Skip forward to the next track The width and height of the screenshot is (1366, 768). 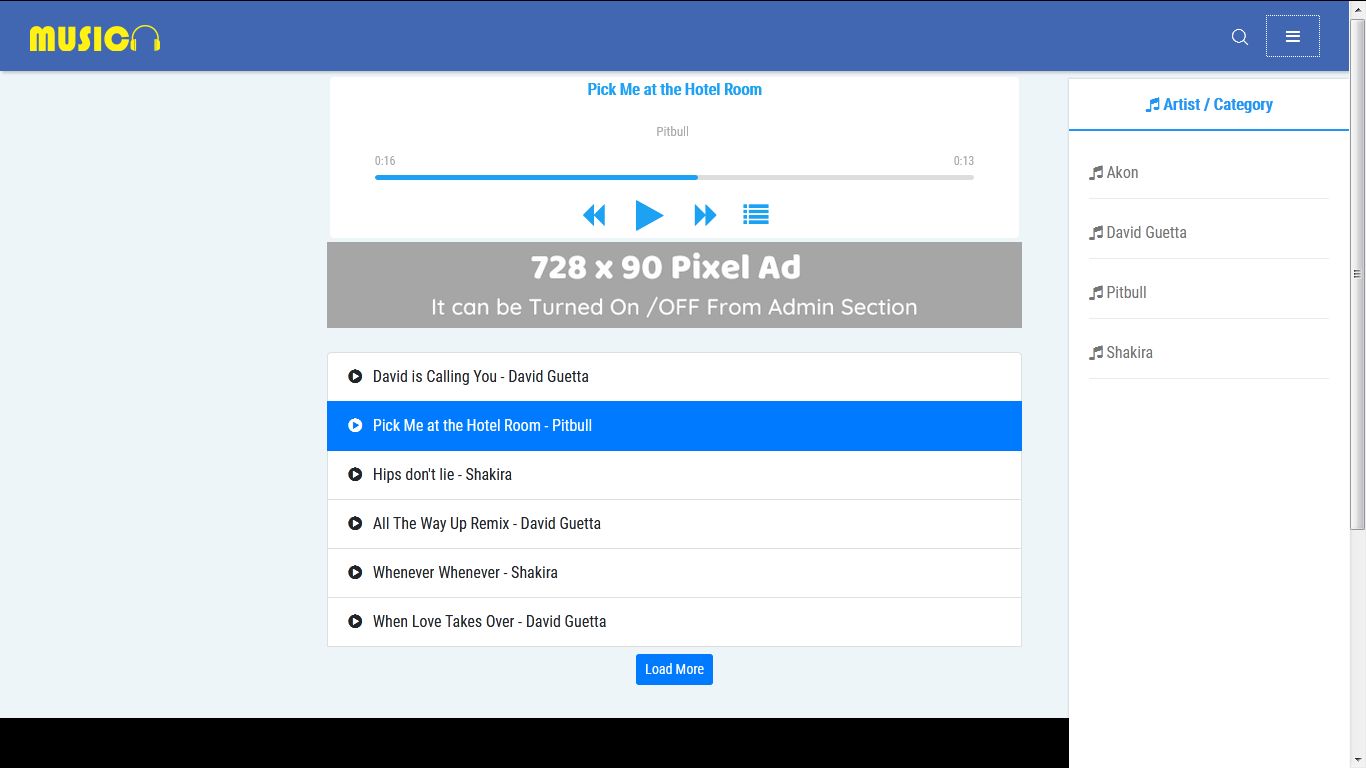[x=705, y=215]
